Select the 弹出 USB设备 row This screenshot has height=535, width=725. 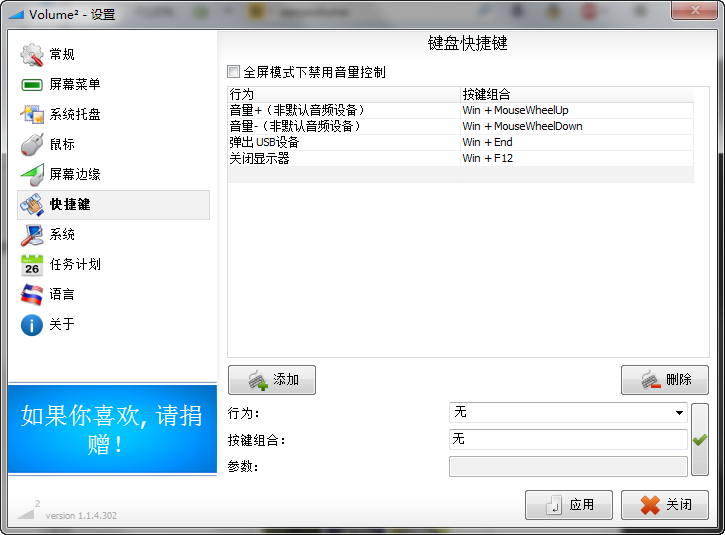461,142
